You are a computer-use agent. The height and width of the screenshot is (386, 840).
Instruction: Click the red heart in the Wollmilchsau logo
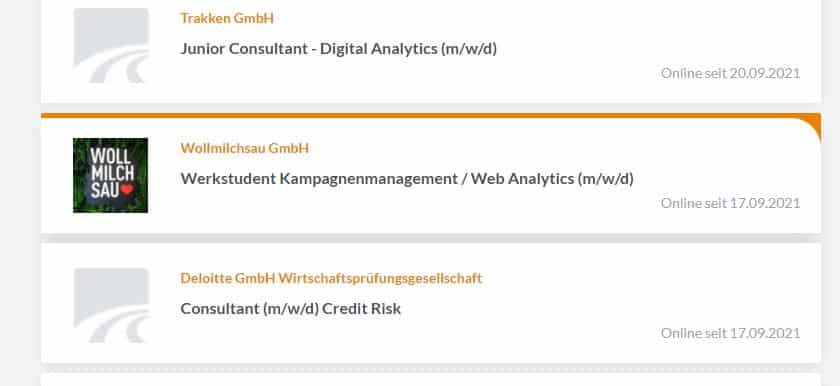click(127, 189)
